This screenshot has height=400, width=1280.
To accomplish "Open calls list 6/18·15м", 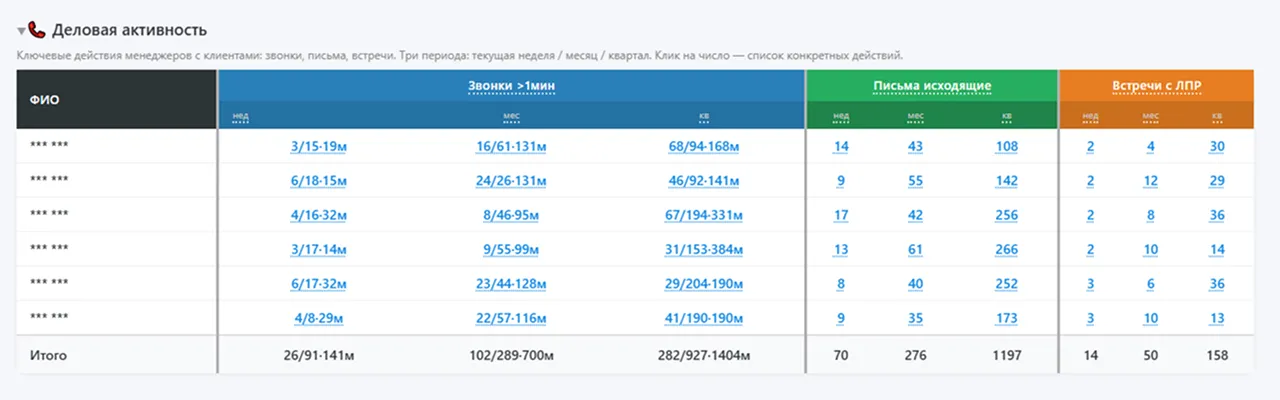I will tap(319, 181).
